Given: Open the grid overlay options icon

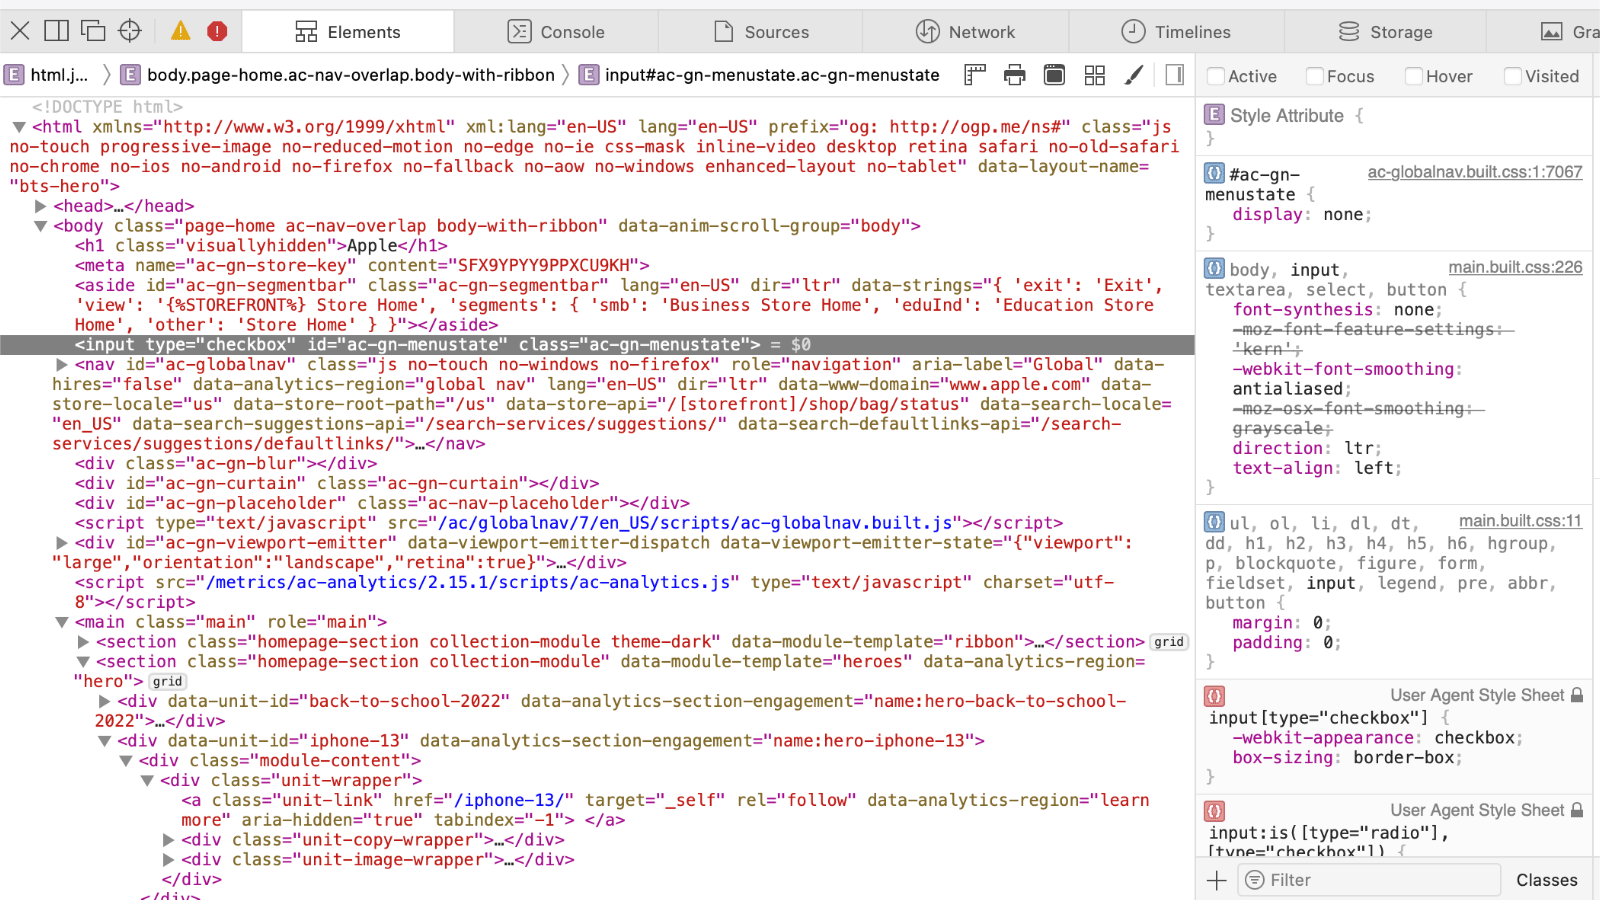Looking at the screenshot, I should pyautogui.click(x=1094, y=75).
